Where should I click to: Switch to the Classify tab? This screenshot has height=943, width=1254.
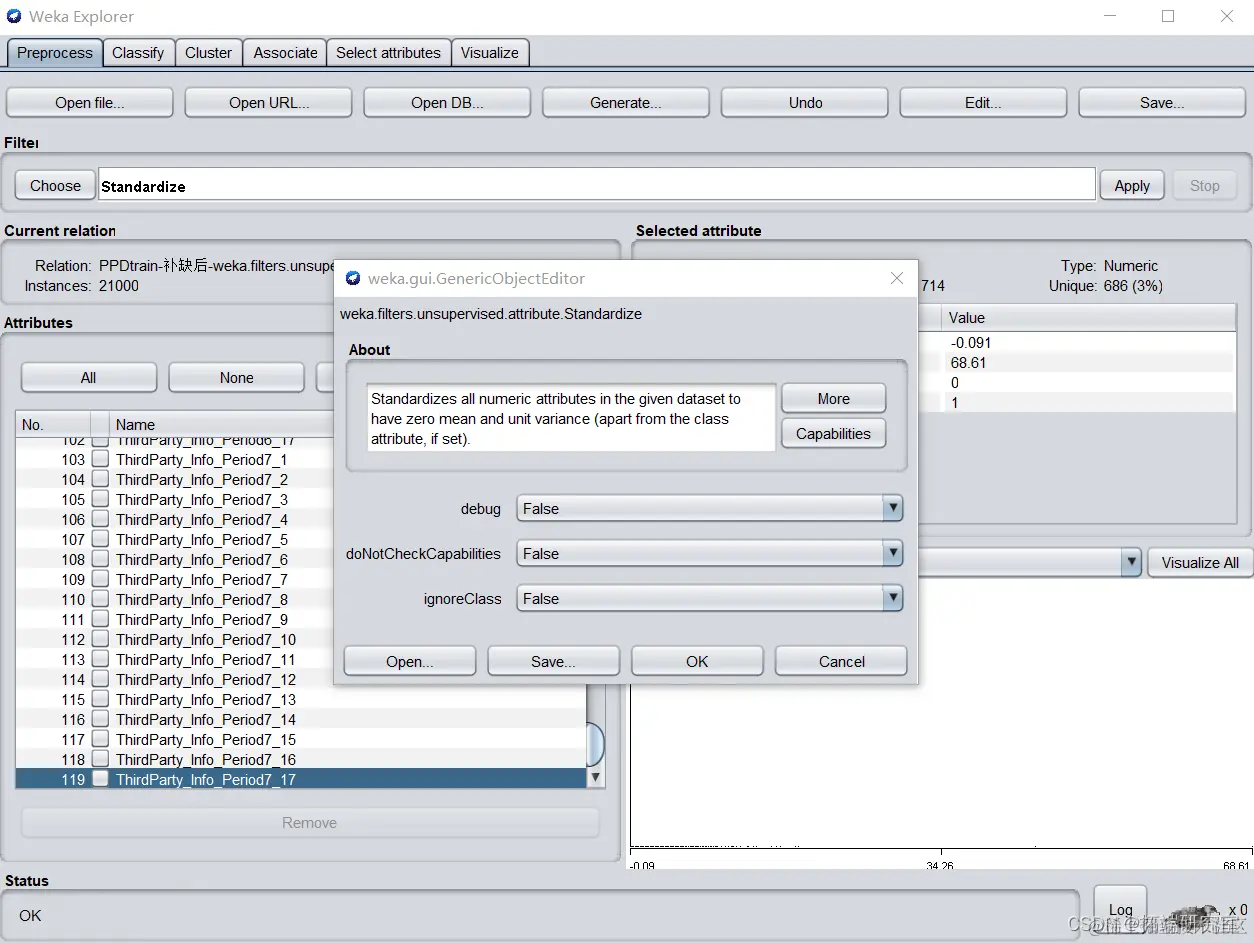pos(138,53)
